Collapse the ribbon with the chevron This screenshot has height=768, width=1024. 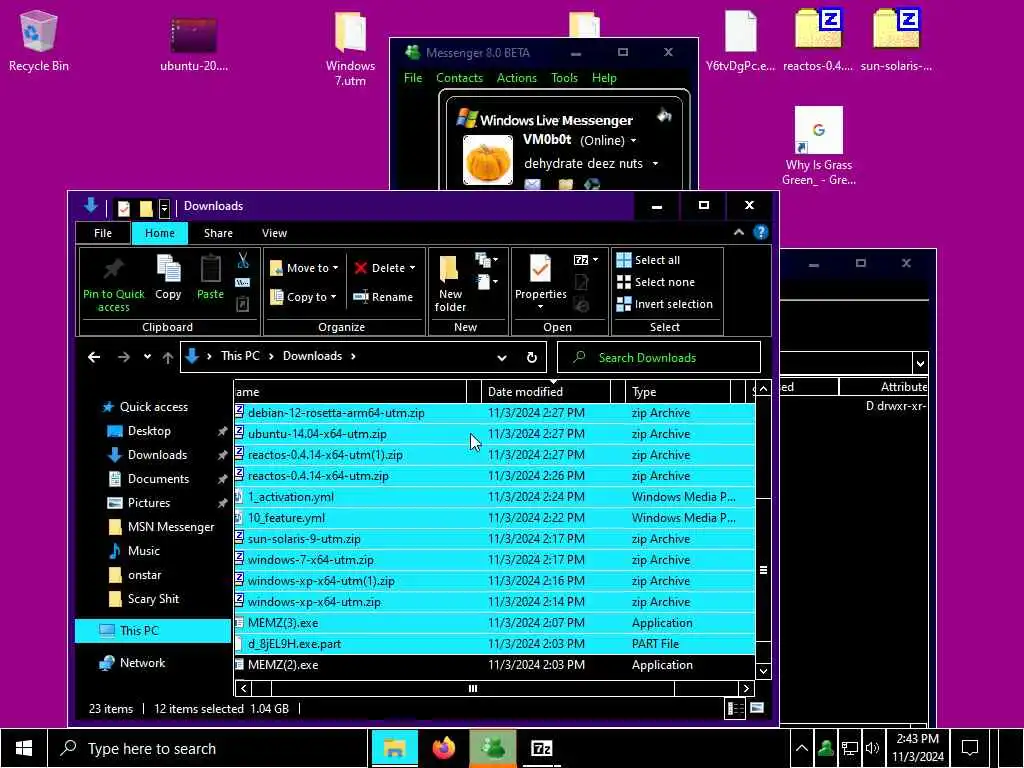[x=739, y=232]
